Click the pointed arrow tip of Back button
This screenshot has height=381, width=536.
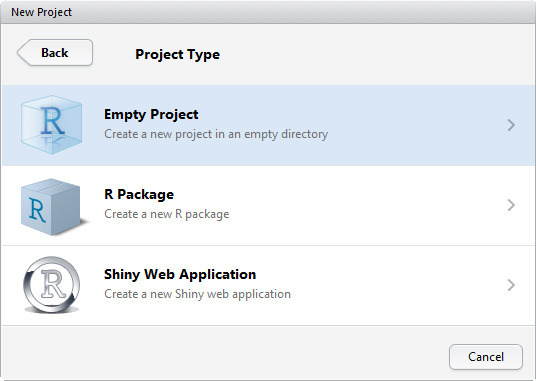(21, 53)
